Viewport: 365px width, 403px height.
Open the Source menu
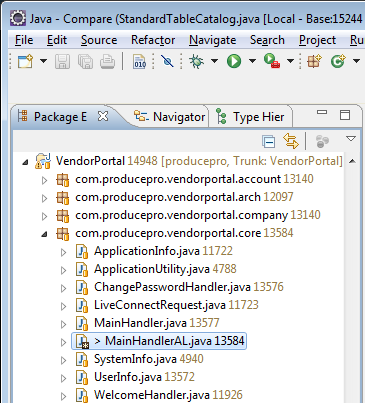[x=99, y=40]
